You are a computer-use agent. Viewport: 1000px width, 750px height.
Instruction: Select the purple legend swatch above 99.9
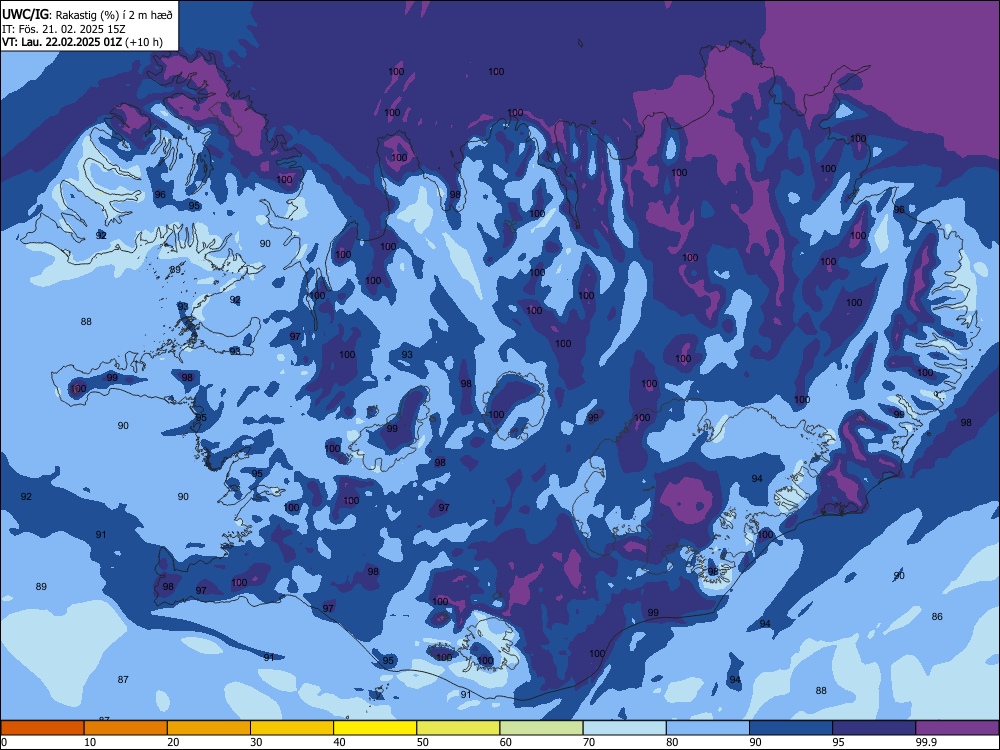tap(957, 728)
